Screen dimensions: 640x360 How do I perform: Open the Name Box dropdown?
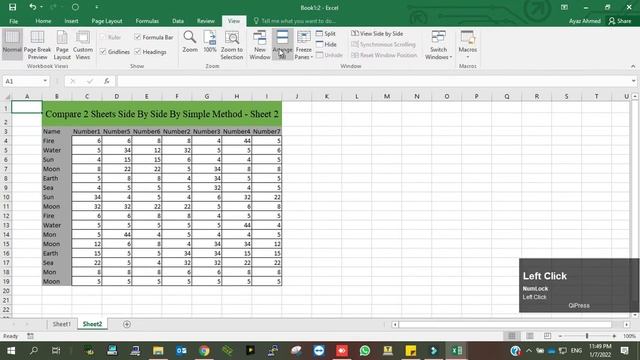(45, 81)
